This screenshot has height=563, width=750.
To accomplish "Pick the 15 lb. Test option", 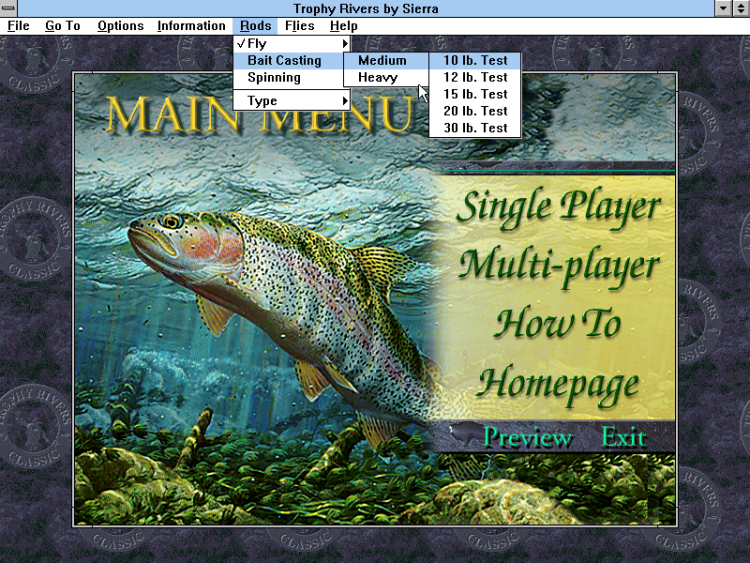I will tap(475, 94).
